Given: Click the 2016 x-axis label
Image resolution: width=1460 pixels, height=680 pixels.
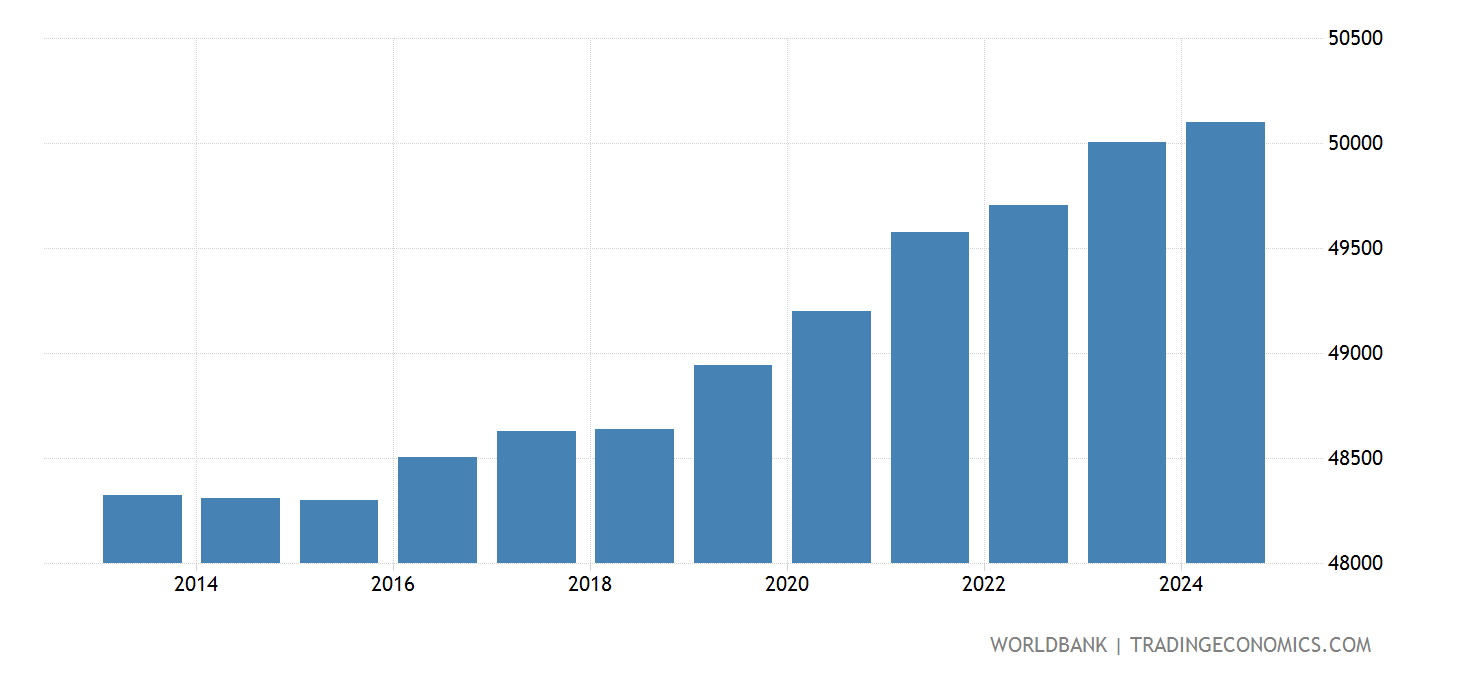Looking at the screenshot, I should (393, 584).
